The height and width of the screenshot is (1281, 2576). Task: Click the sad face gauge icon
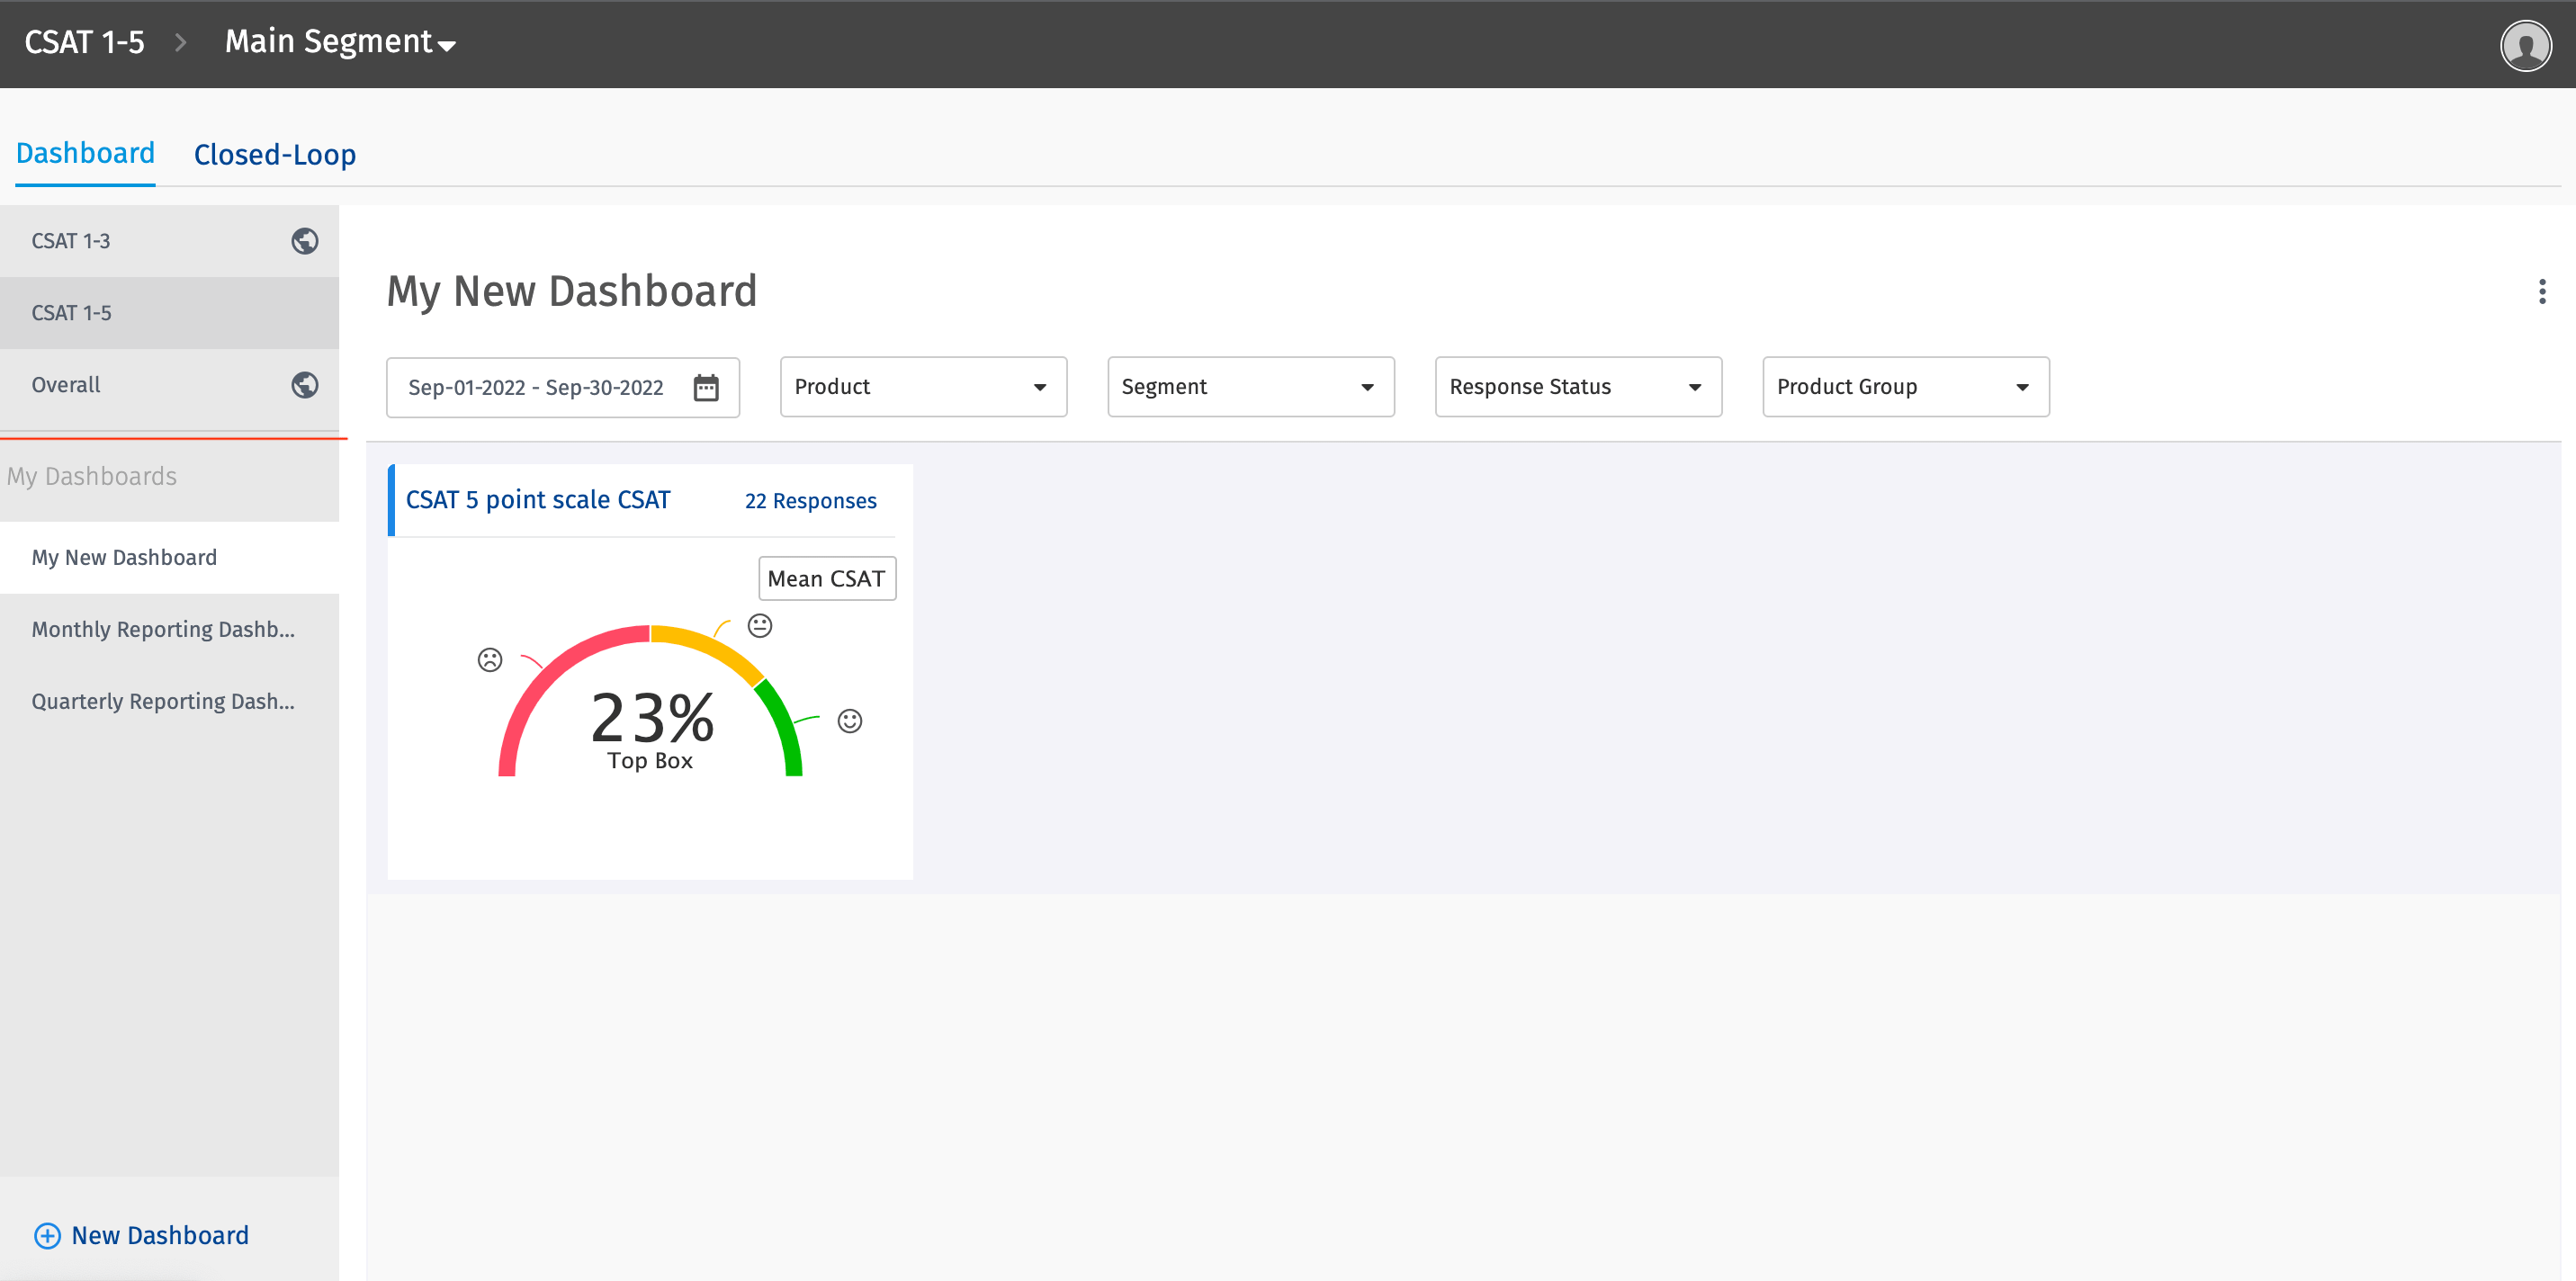click(x=490, y=660)
